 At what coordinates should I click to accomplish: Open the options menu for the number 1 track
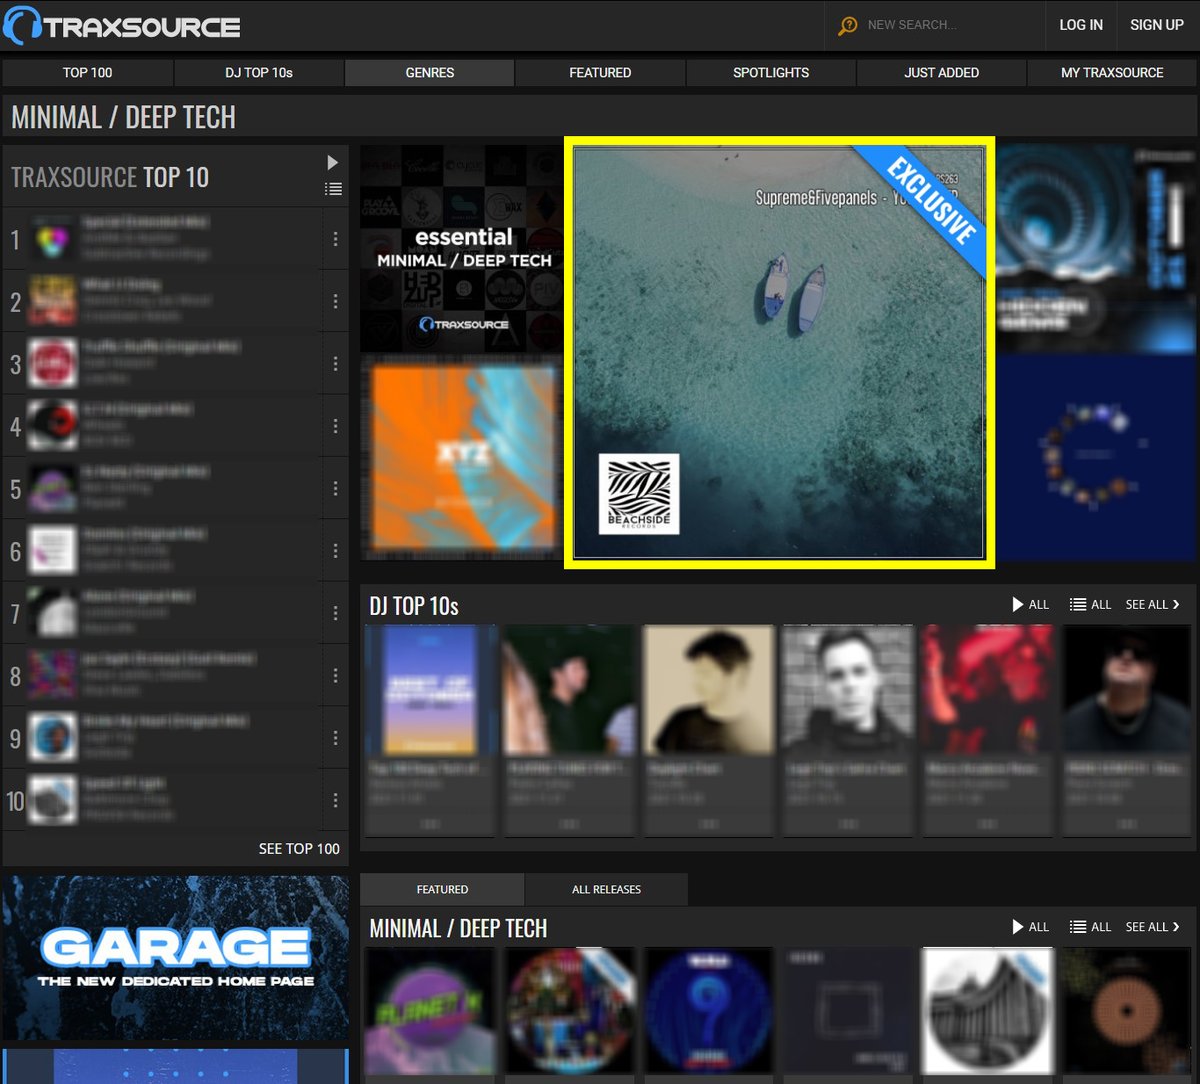(x=335, y=239)
